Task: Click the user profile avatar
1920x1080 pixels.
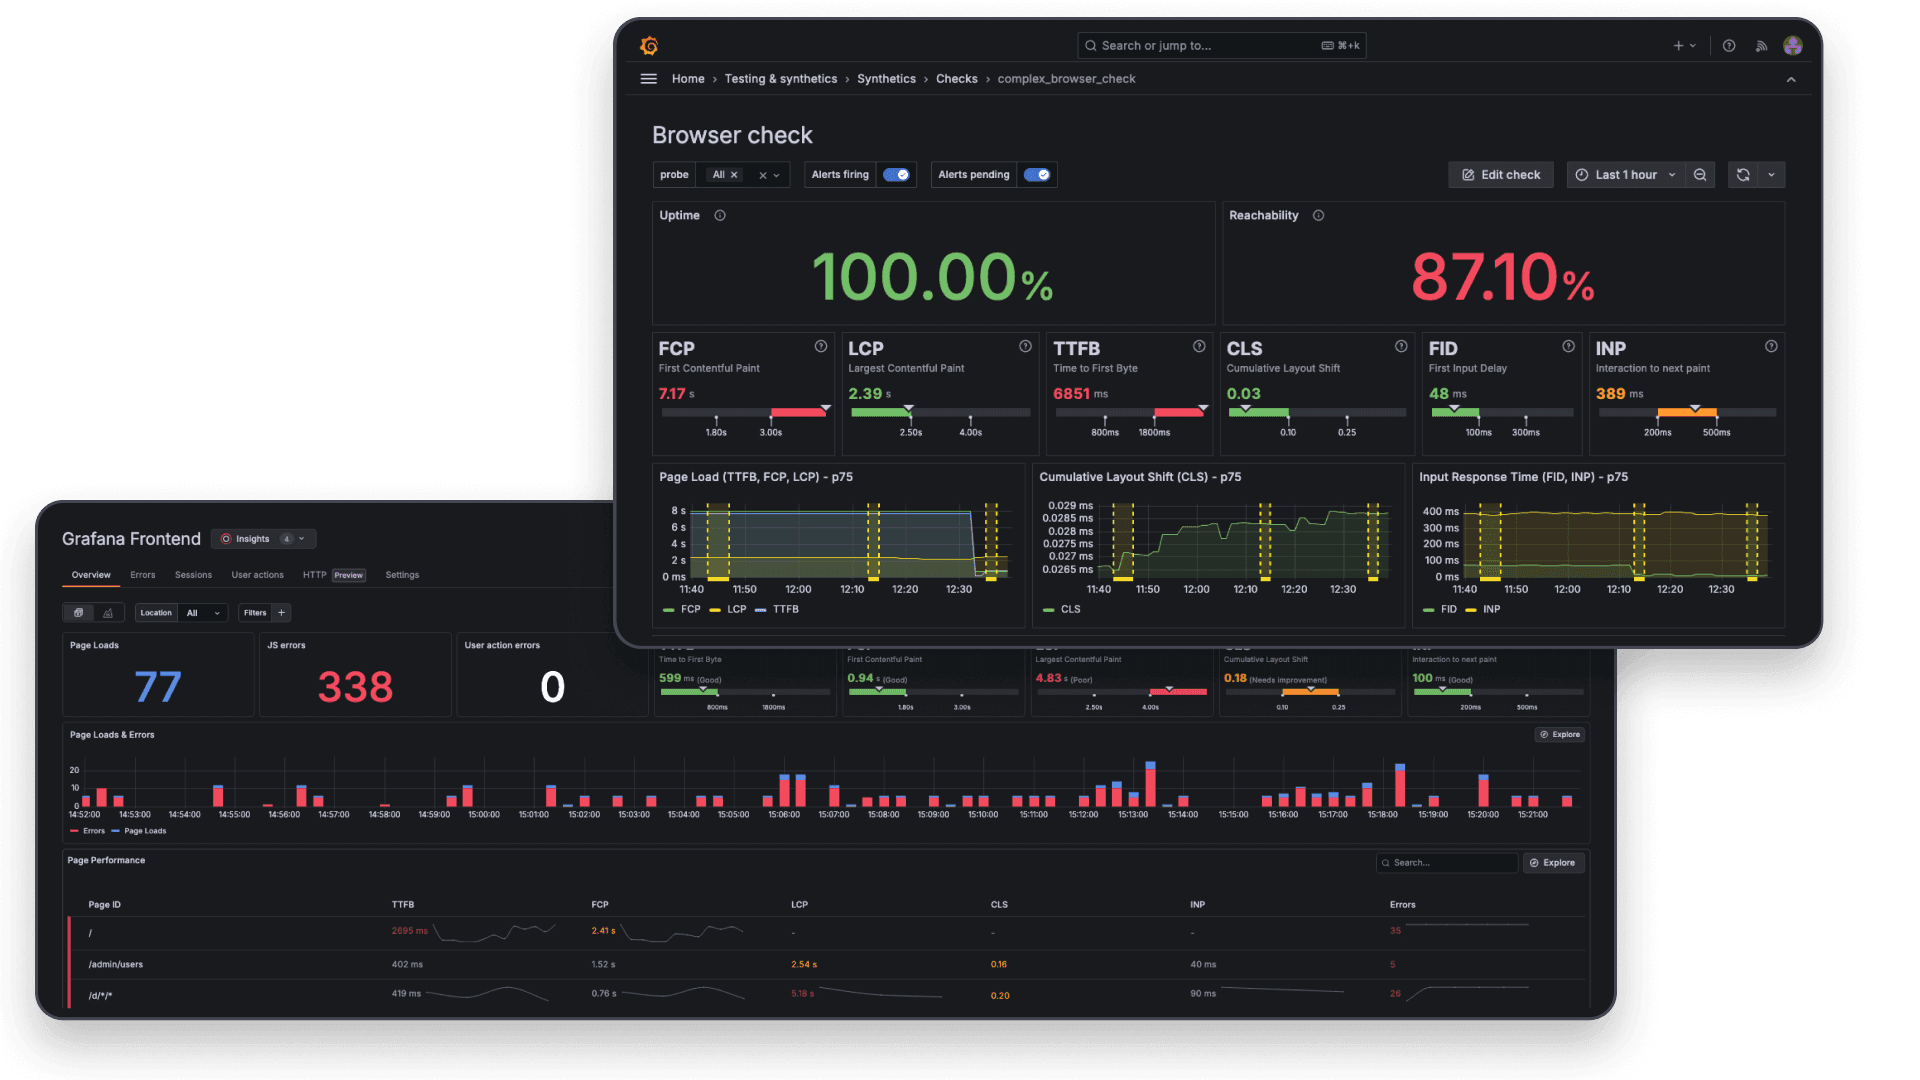Action: click(1793, 46)
